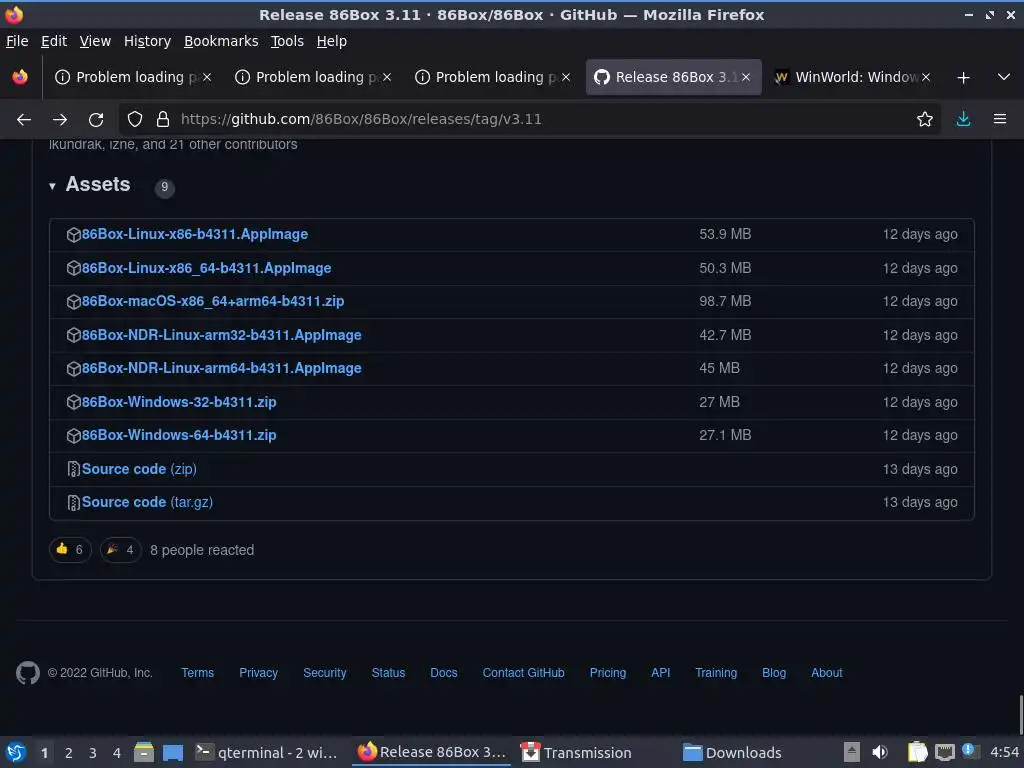
Task: Go forward to the next page
Action: tap(59, 120)
